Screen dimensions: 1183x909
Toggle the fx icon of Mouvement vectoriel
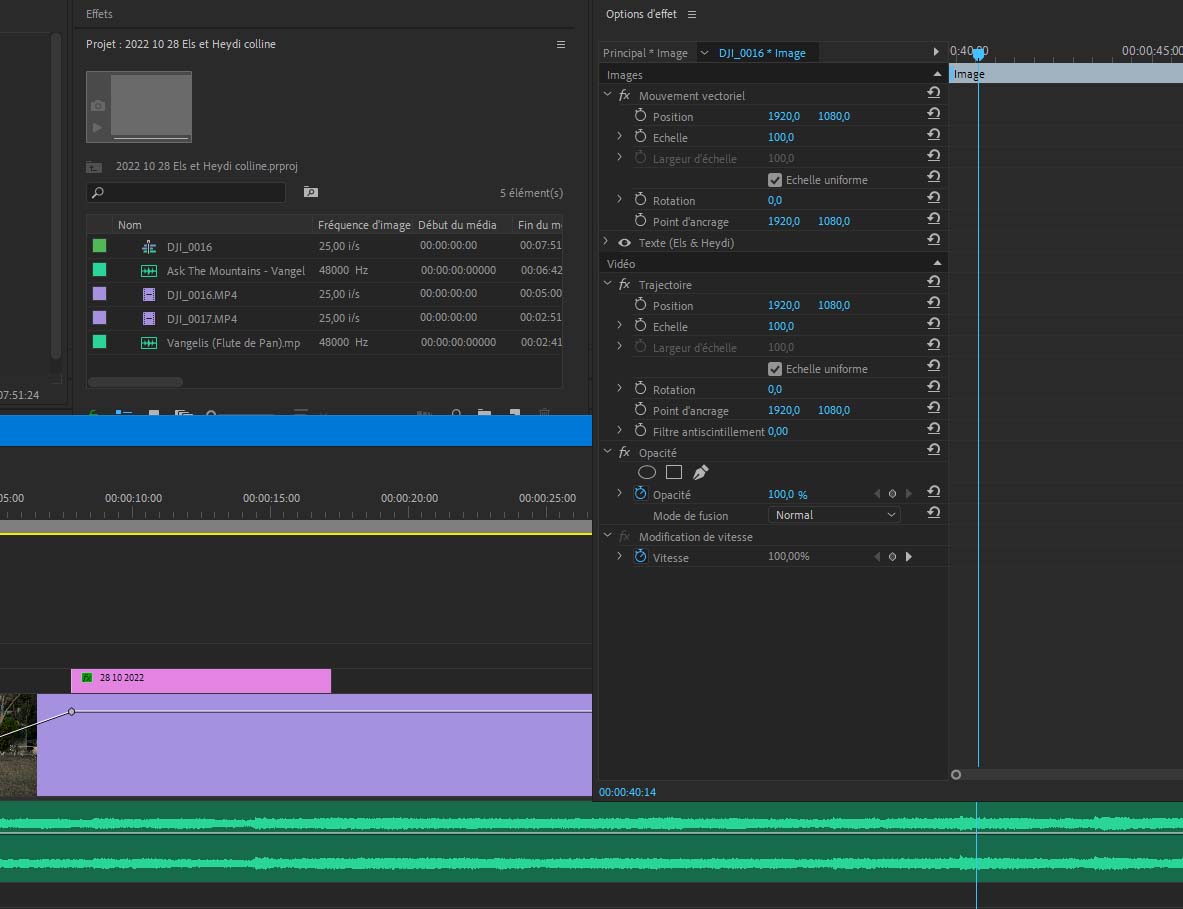click(625, 95)
